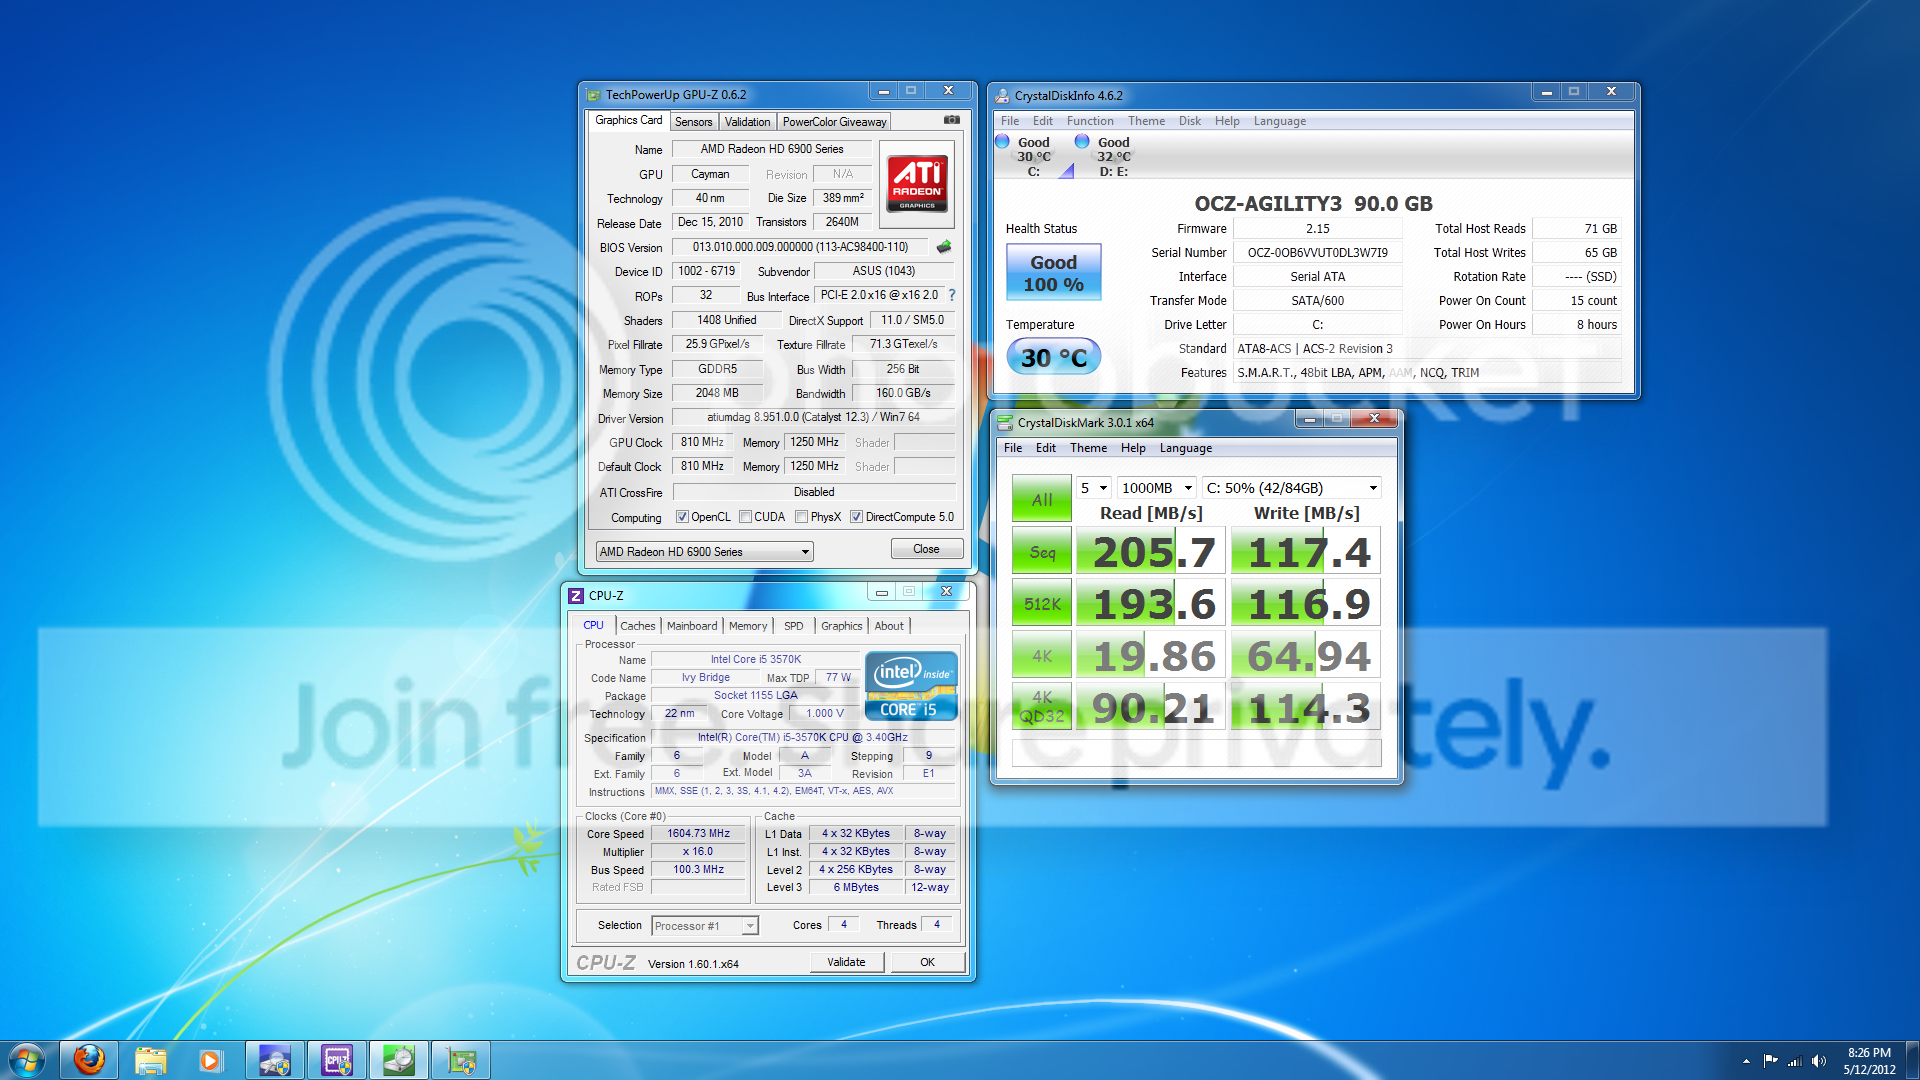Switch to GPU-Z taskbar icon

(x=461, y=1060)
